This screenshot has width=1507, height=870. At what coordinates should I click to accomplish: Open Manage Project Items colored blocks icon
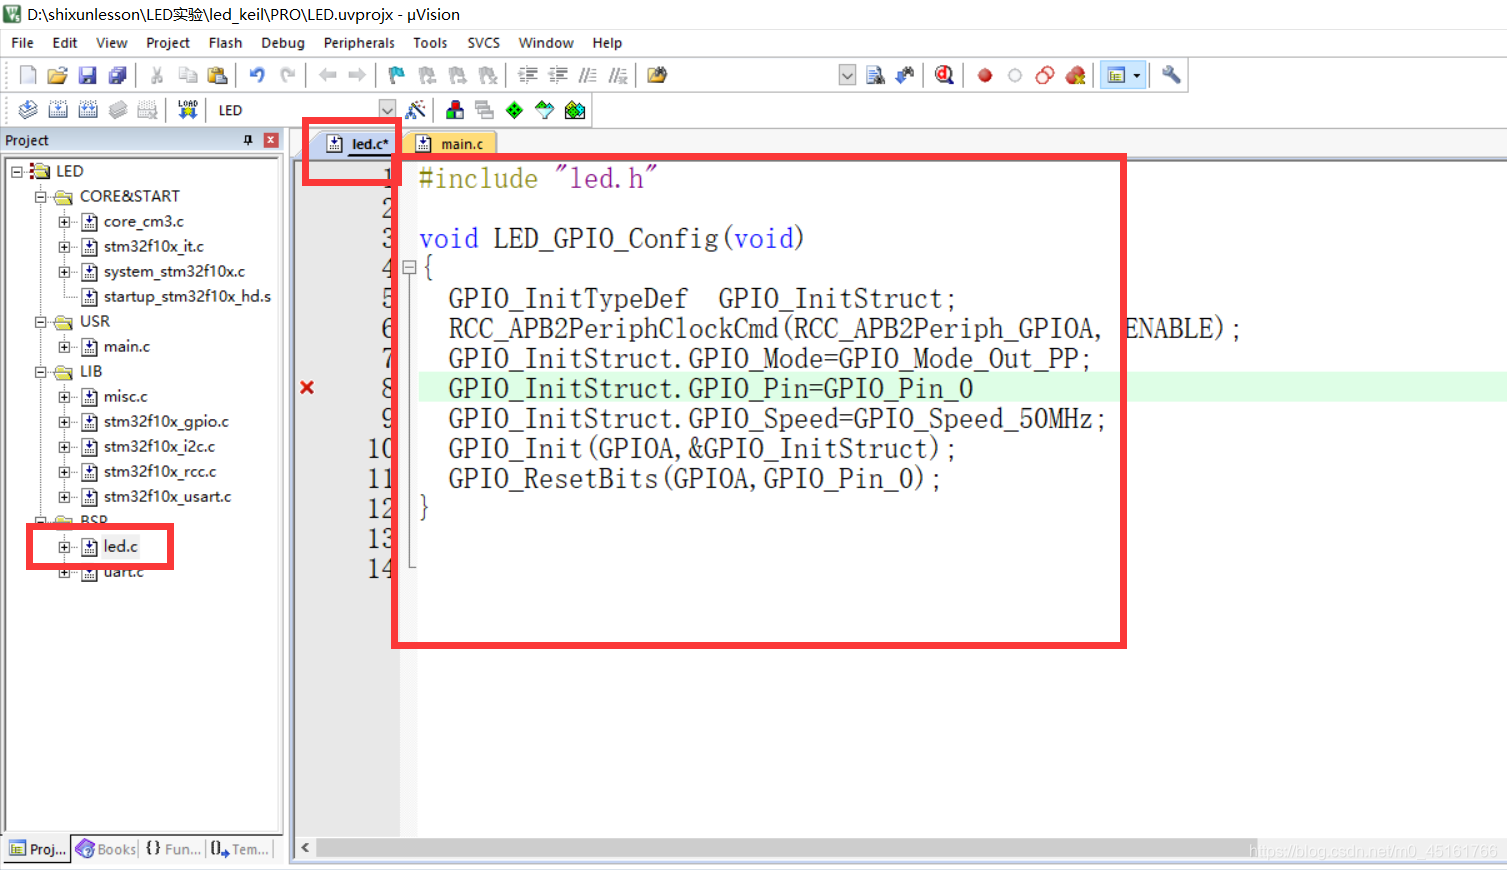point(455,110)
